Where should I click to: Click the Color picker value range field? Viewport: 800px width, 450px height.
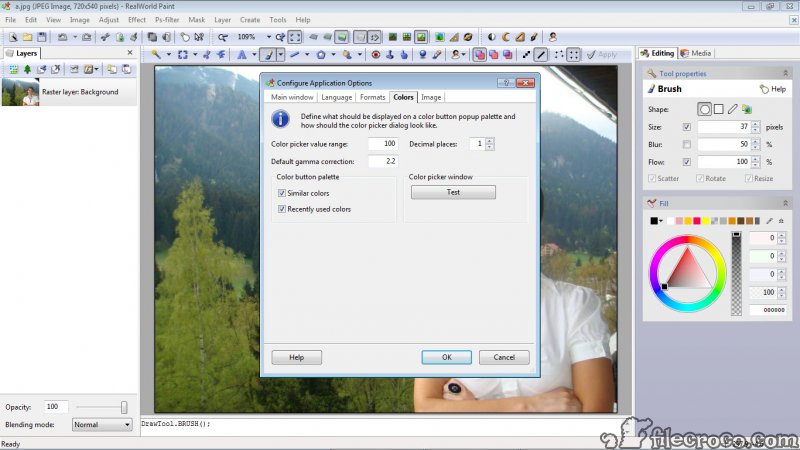click(383, 144)
